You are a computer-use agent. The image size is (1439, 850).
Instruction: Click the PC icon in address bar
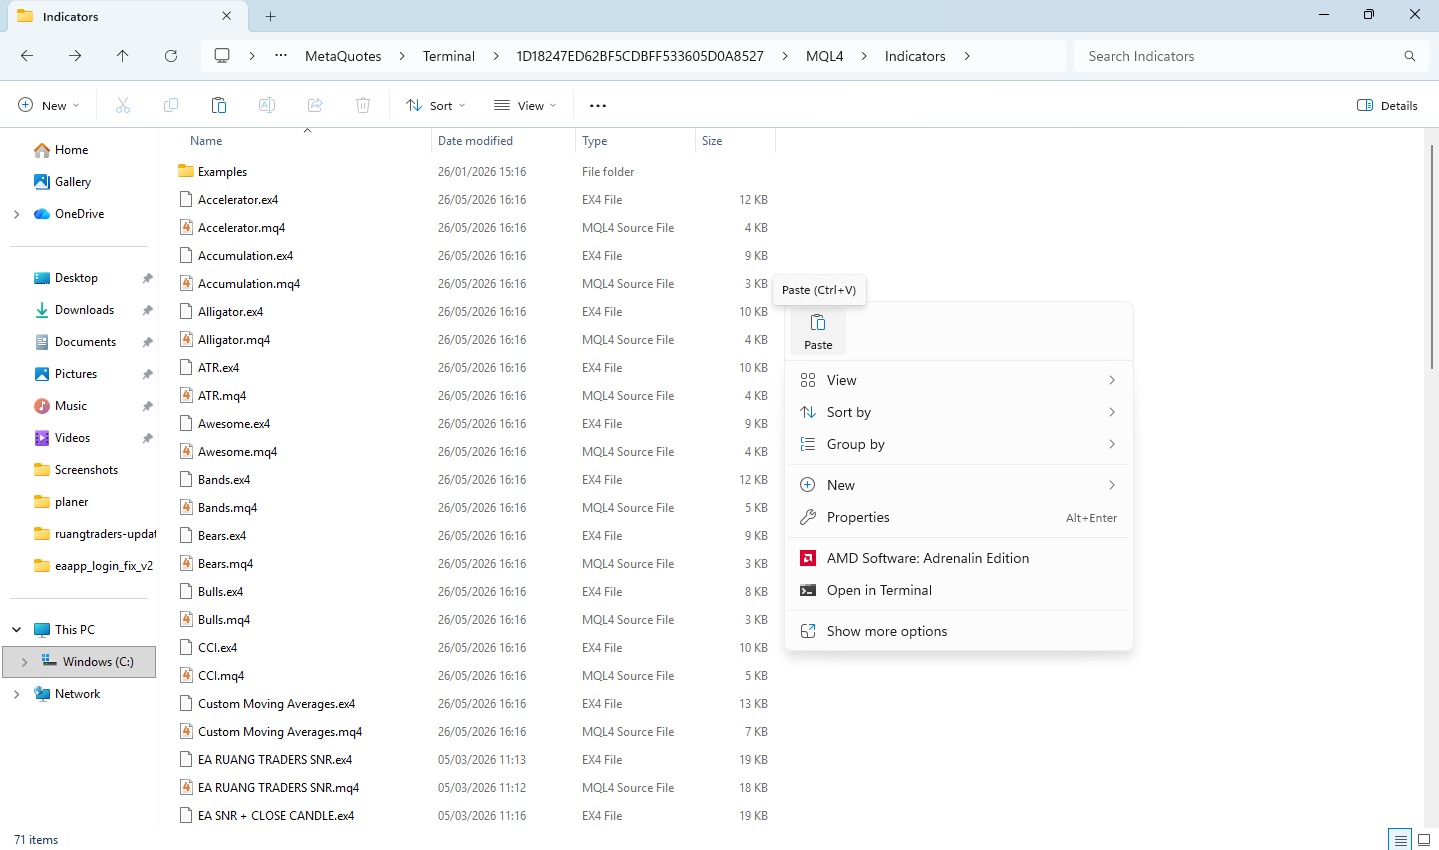[x=222, y=56]
